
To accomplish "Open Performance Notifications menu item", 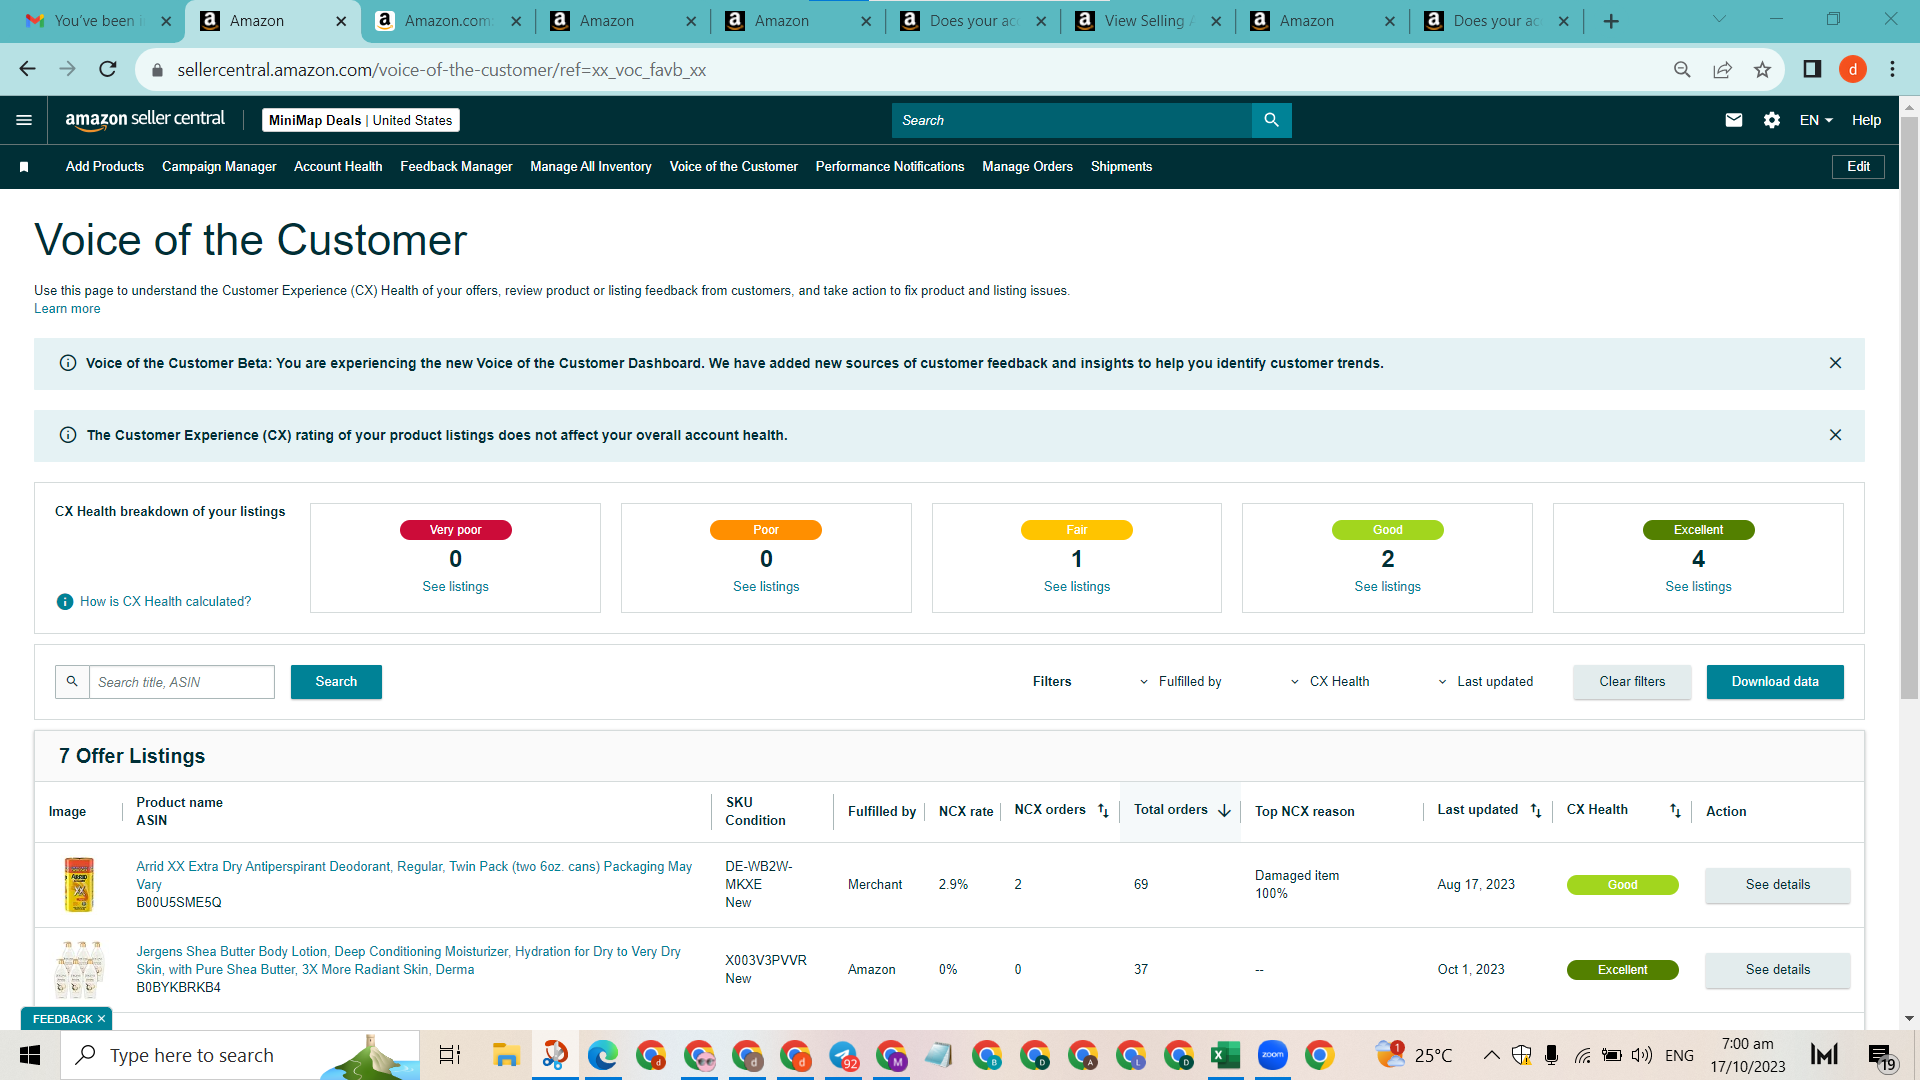I will [x=890, y=167].
